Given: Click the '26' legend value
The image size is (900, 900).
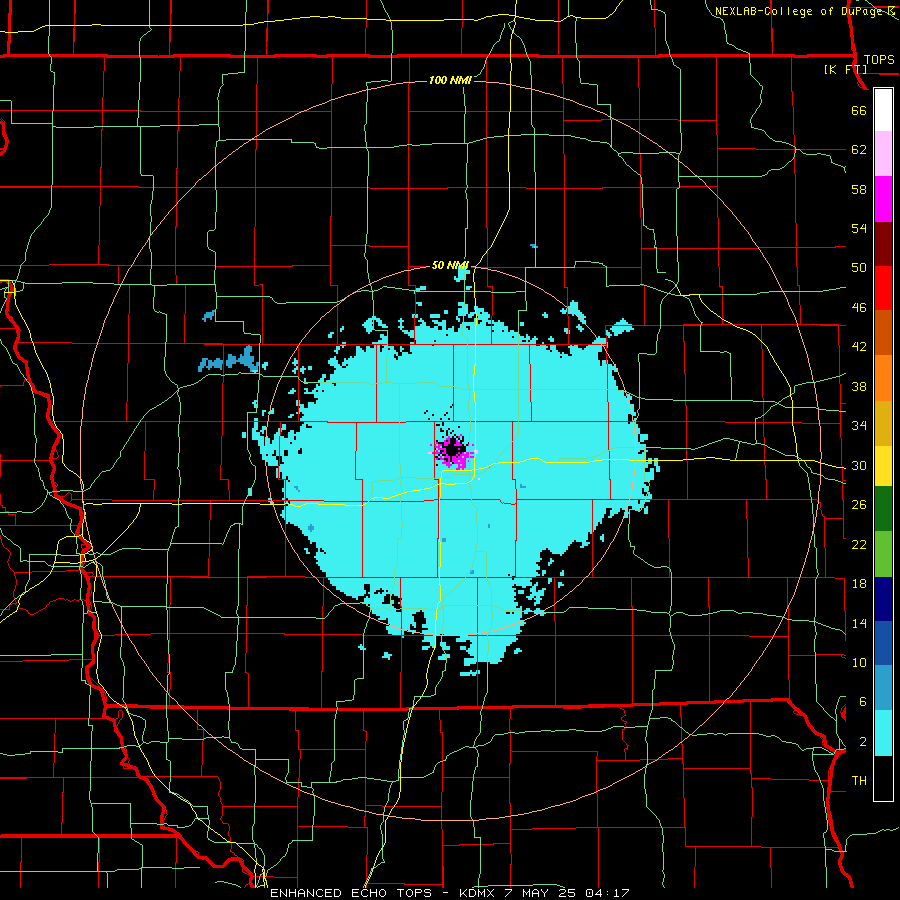Looking at the screenshot, I should point(859,505).
